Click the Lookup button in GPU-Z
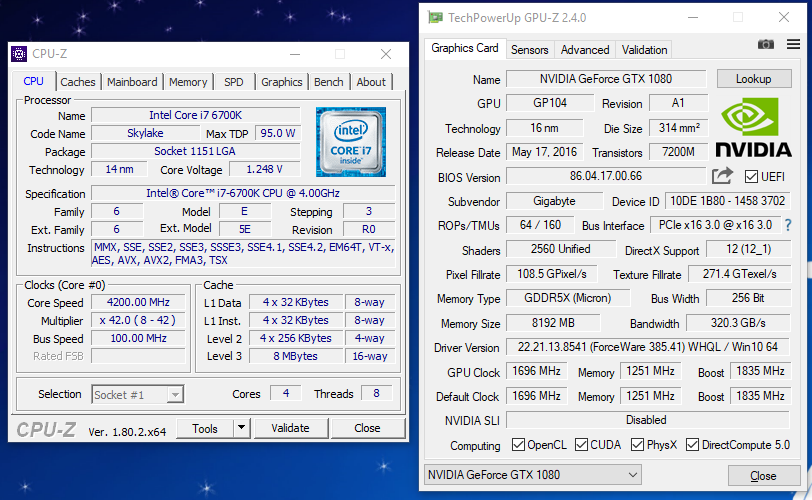The height and width of the screenshot is (500, 812). pyautogui.click(x=753, y=79)
